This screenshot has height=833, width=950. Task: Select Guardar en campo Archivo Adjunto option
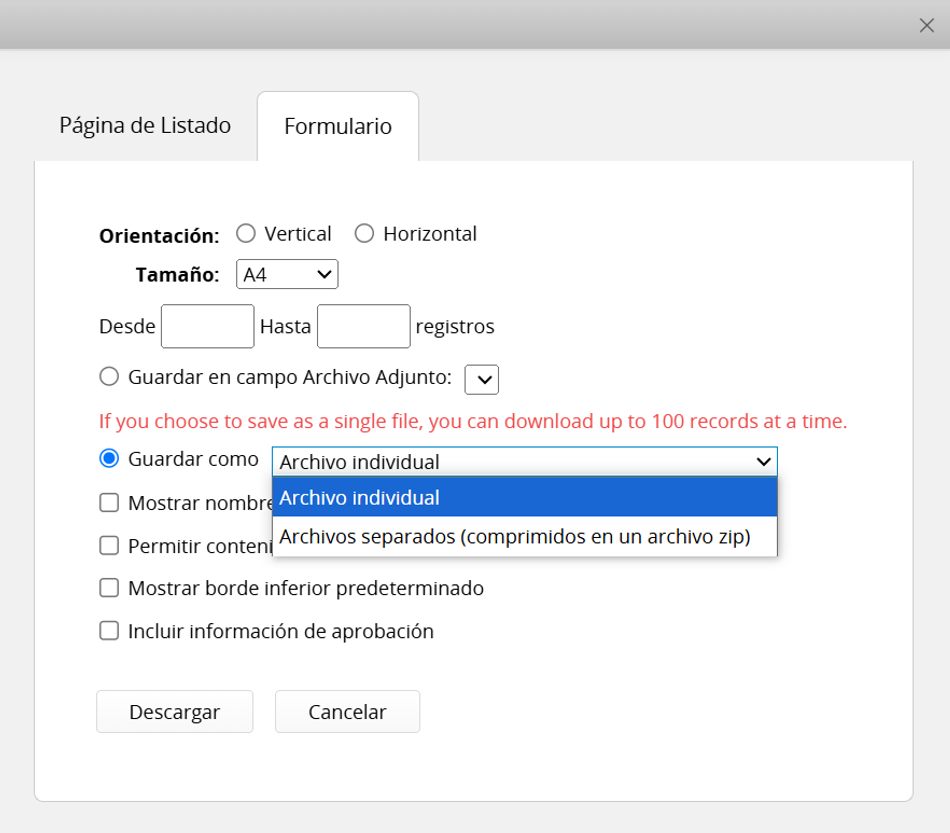[x=109, y=376]
